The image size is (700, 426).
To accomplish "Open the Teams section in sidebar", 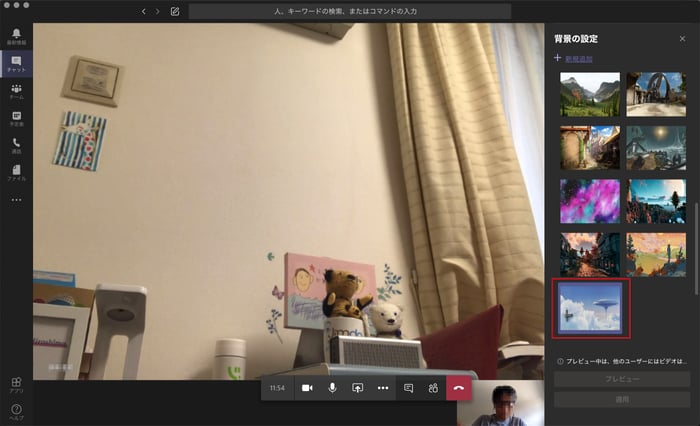I will tap(16, 91).
